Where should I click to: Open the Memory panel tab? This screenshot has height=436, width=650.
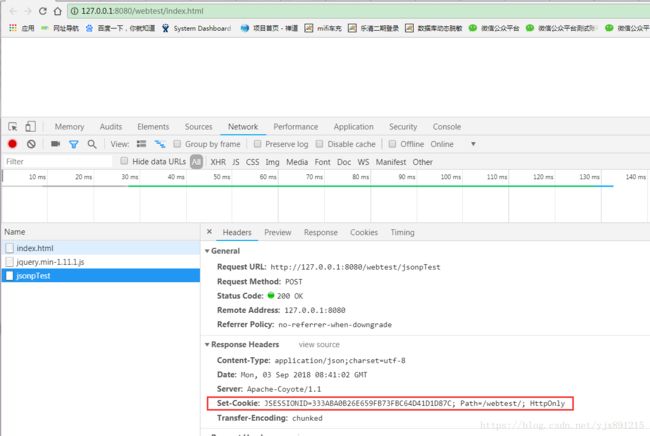pyautogui.click(x=69, y=127)
